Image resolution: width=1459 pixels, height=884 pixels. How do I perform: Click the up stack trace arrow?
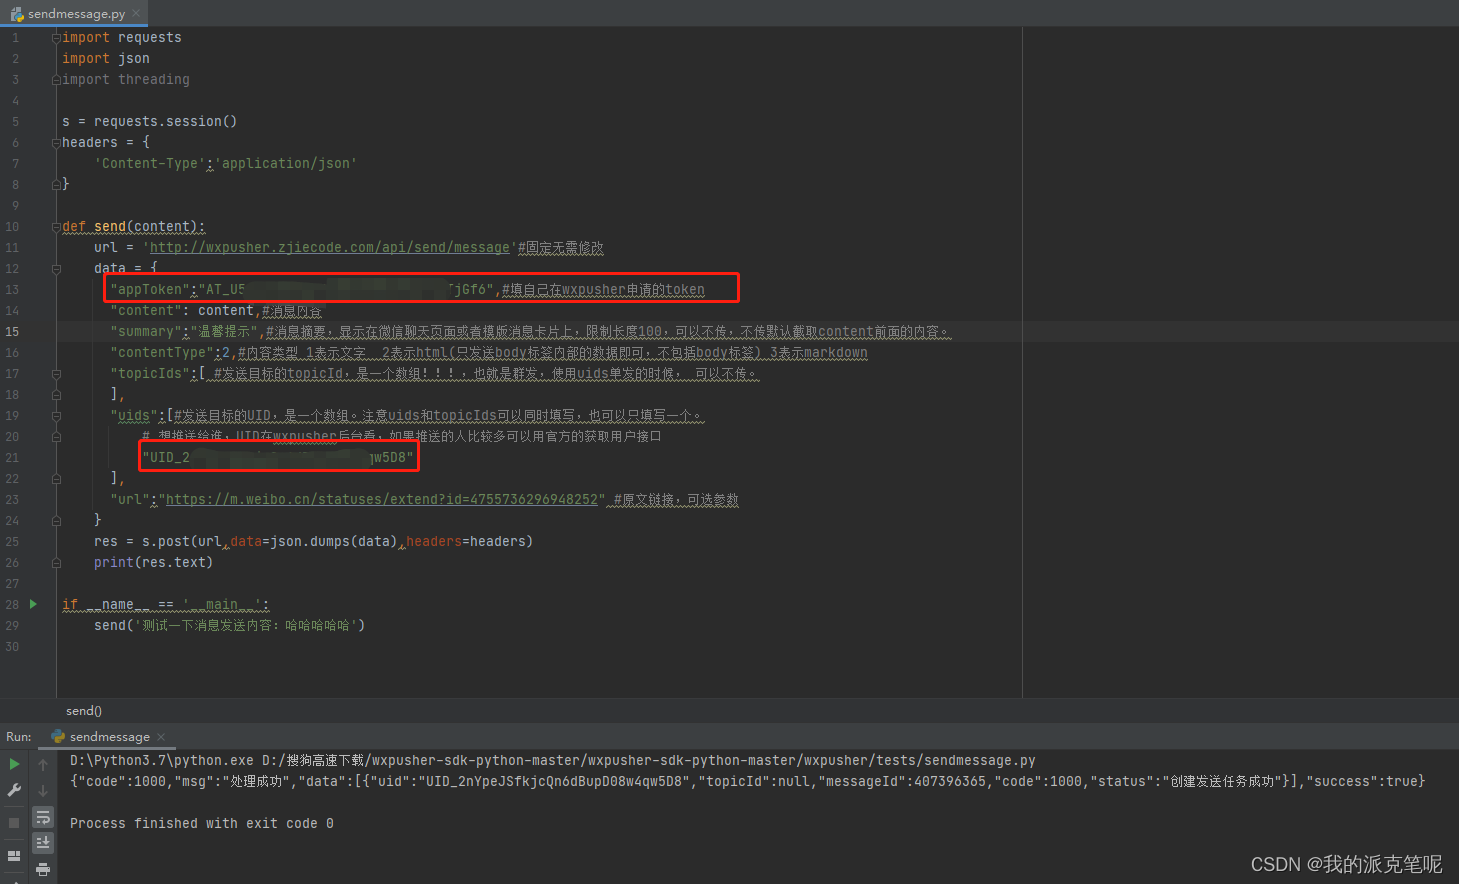[x=43, y=764]
